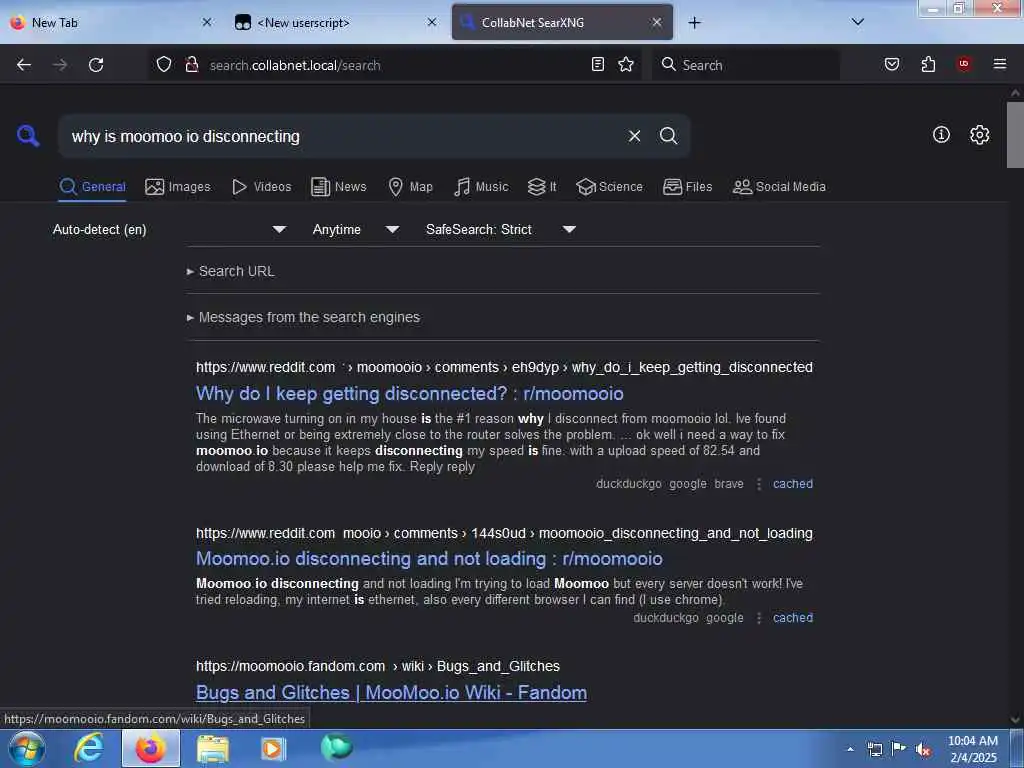Close the New userscript tab

click(432, 22)
